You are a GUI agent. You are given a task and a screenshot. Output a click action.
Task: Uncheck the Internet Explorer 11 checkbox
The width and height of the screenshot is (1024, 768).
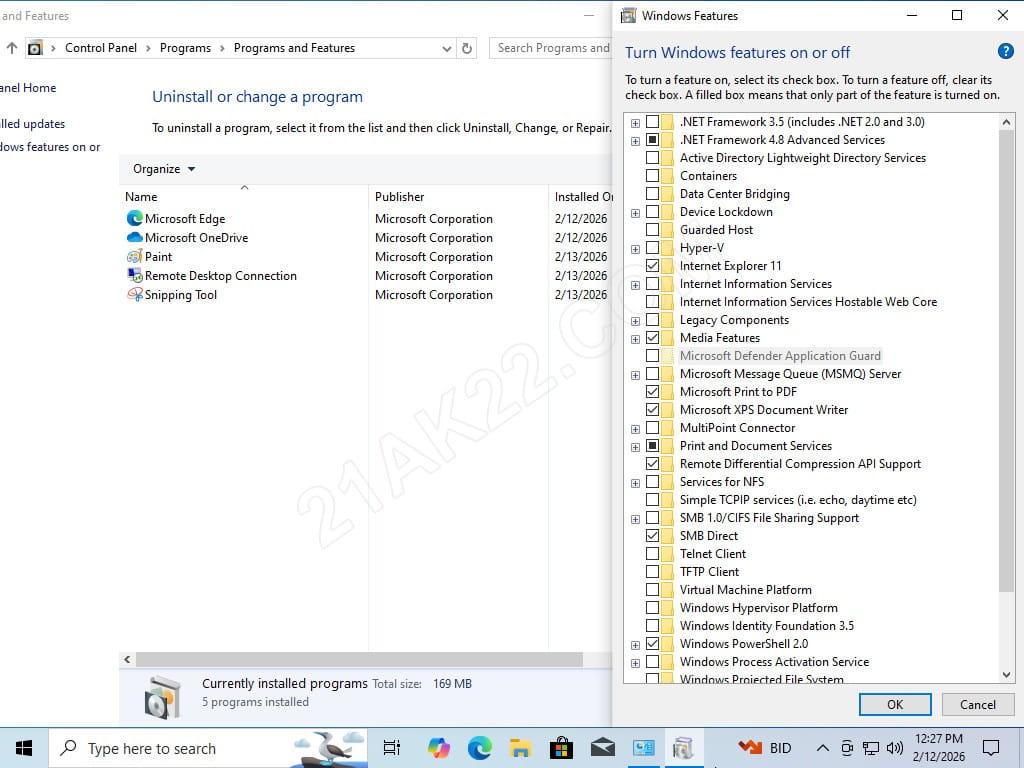coord(652,266)
